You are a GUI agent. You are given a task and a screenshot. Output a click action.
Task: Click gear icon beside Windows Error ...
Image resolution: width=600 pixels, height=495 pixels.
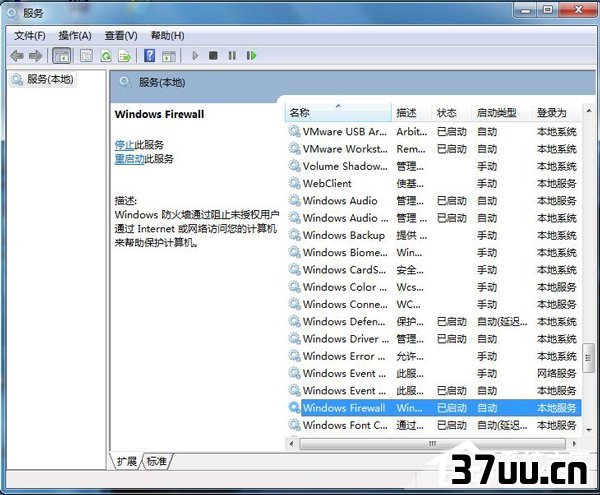(294, 356)
